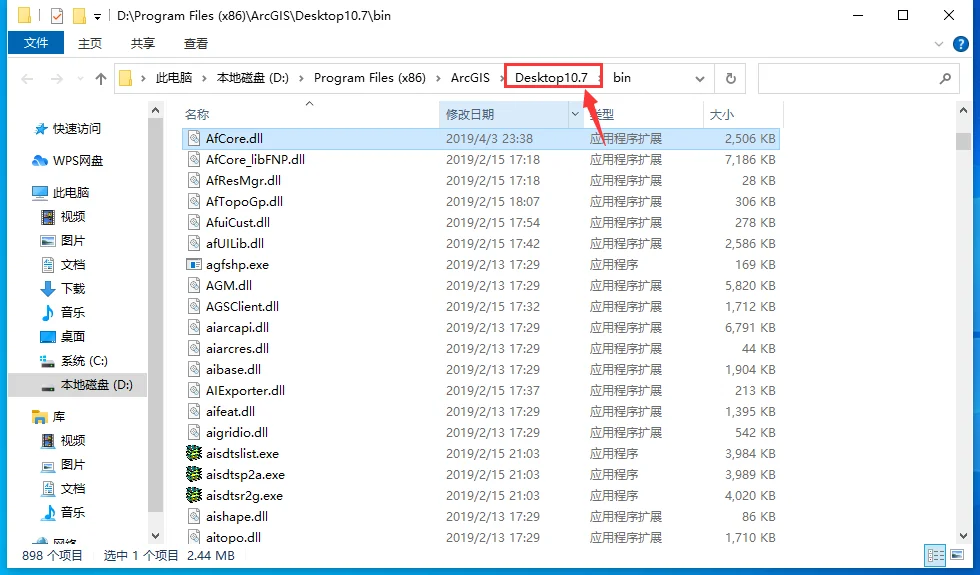Expand the ribbon with the chevron
This screenshot has width=980, height=575.
[x=939, y=44]
